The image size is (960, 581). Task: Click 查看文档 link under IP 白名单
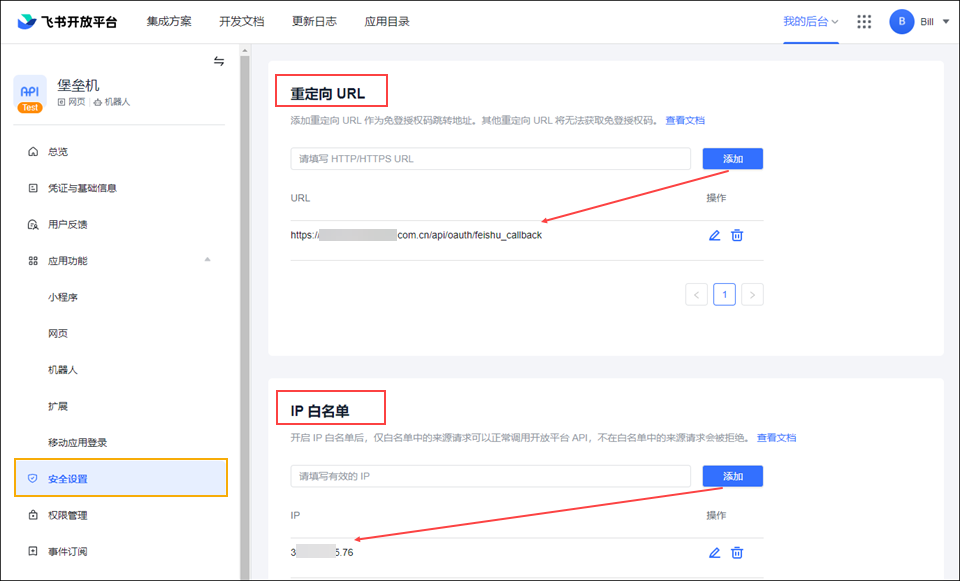(x=776, y=438)
